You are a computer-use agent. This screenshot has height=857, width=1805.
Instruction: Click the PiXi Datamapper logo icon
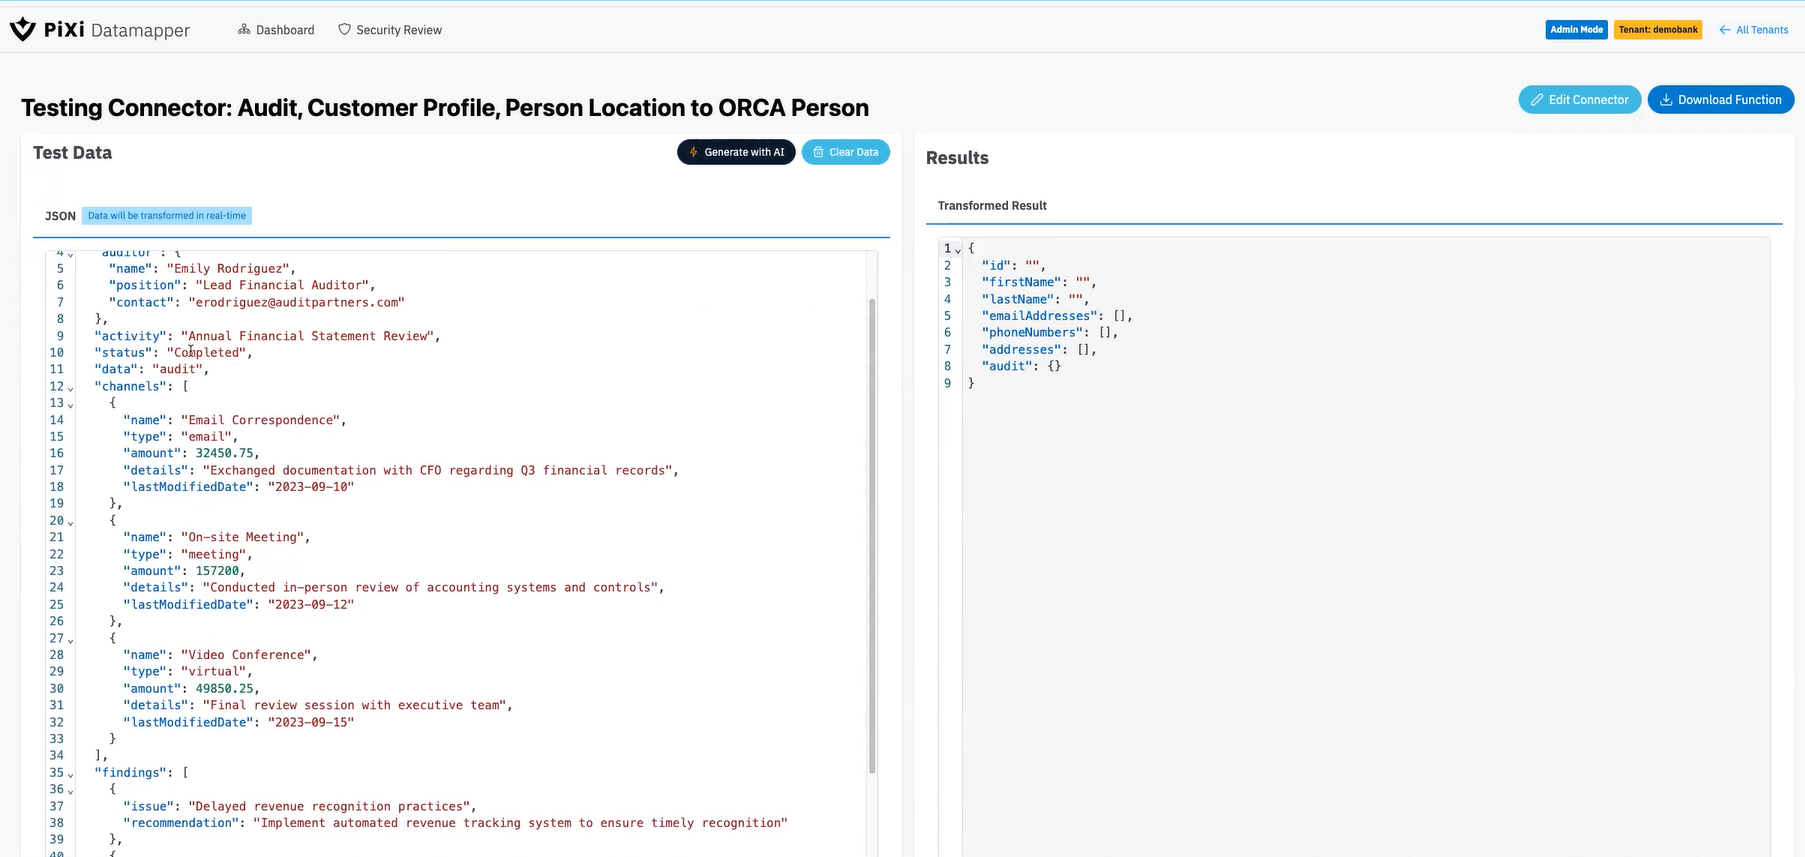pos(22,30)
